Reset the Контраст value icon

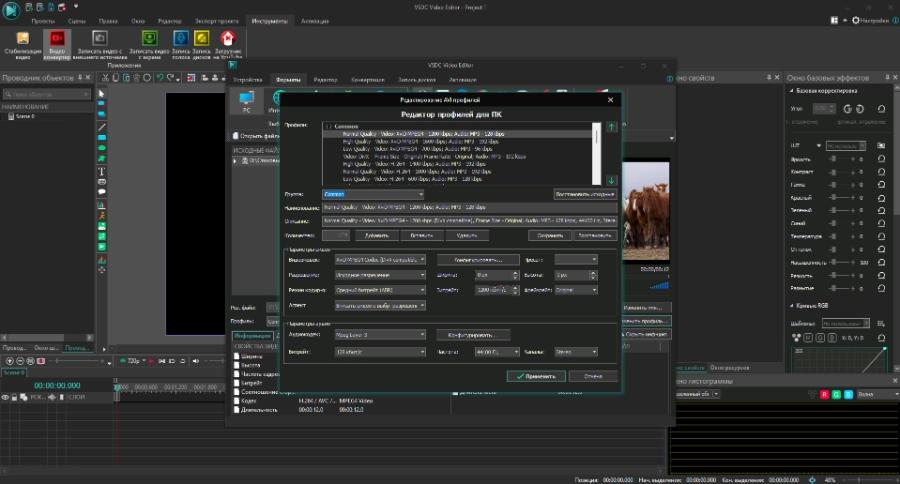(881, 172)
